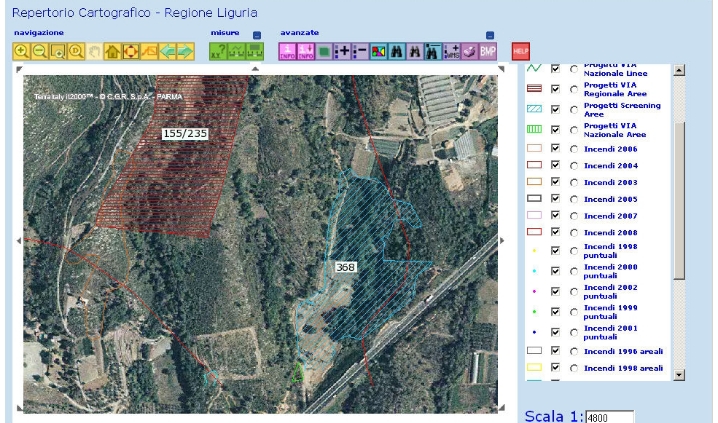This screenshot has height=423, width=718.
Task: Click the remove layer minus icon
Action: point(360,51)
